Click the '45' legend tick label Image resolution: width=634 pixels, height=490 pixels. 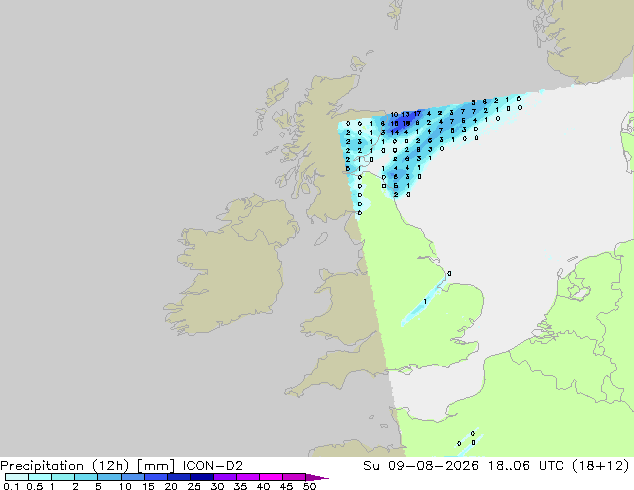[286, 486]
